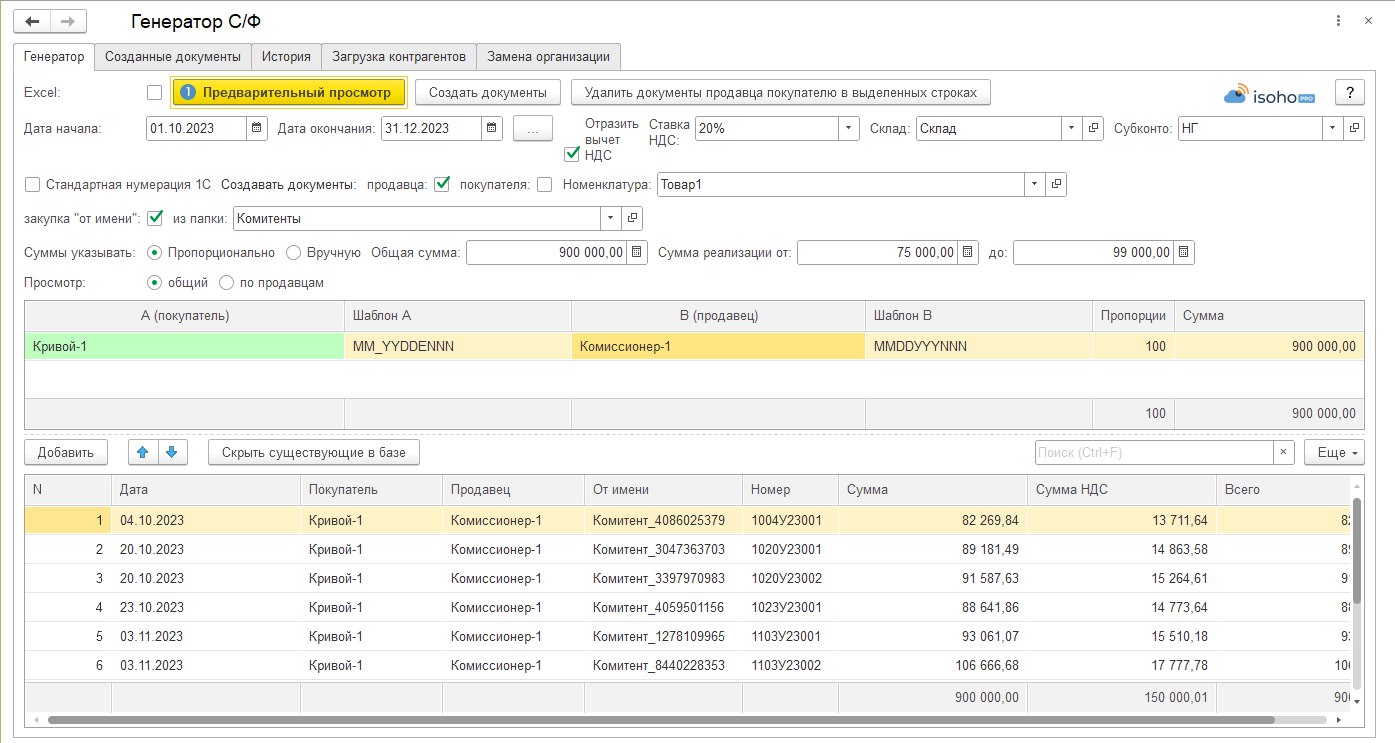
Task: Click Скрыть существующие в базе
Action: tap(314, 453)
